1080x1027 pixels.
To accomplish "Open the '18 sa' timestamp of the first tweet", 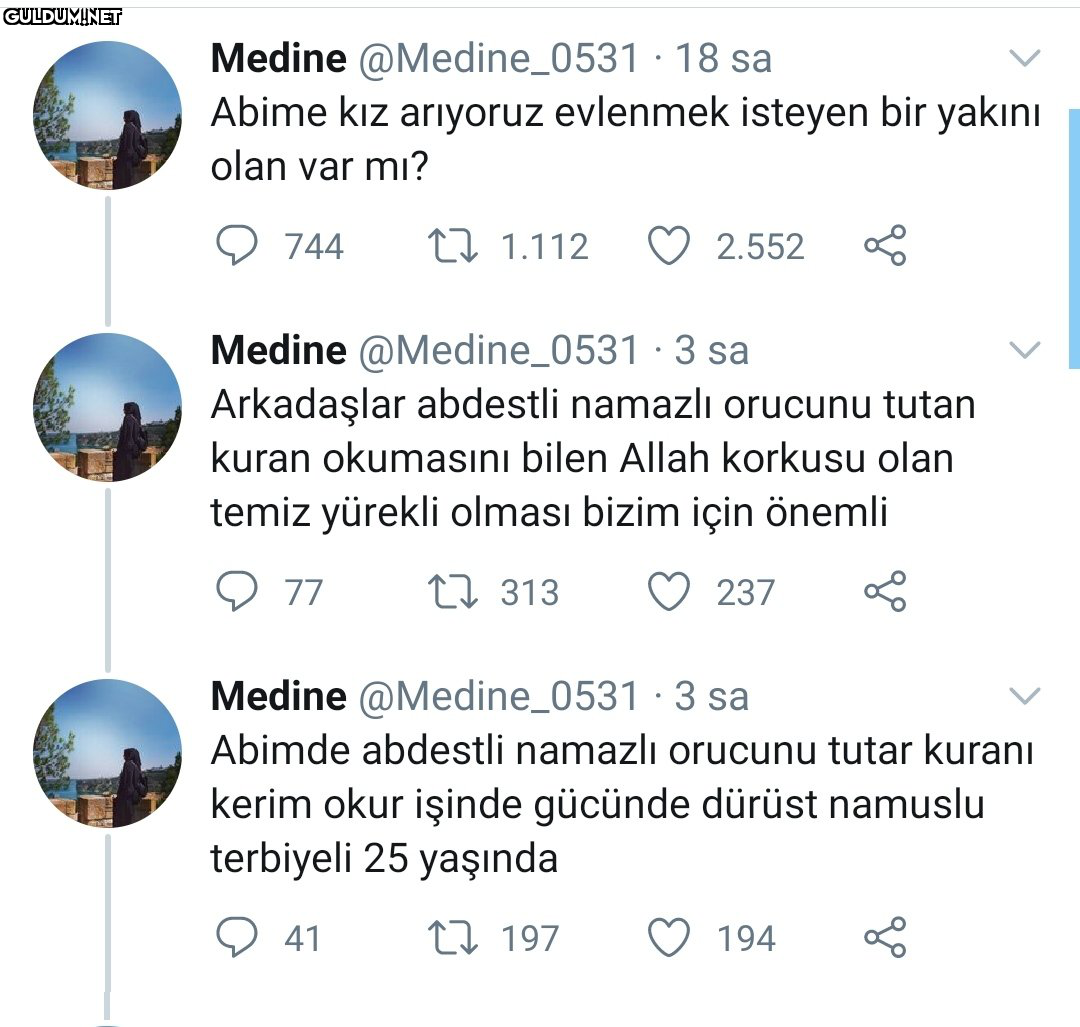I will click(724, 58).
